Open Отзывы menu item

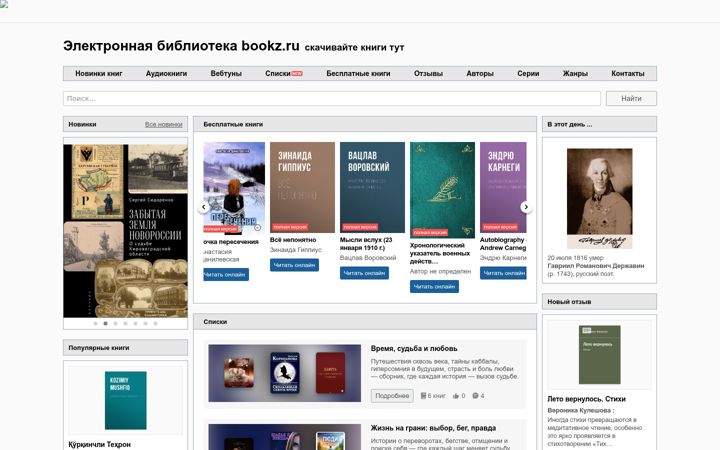[x=428, y=73]
